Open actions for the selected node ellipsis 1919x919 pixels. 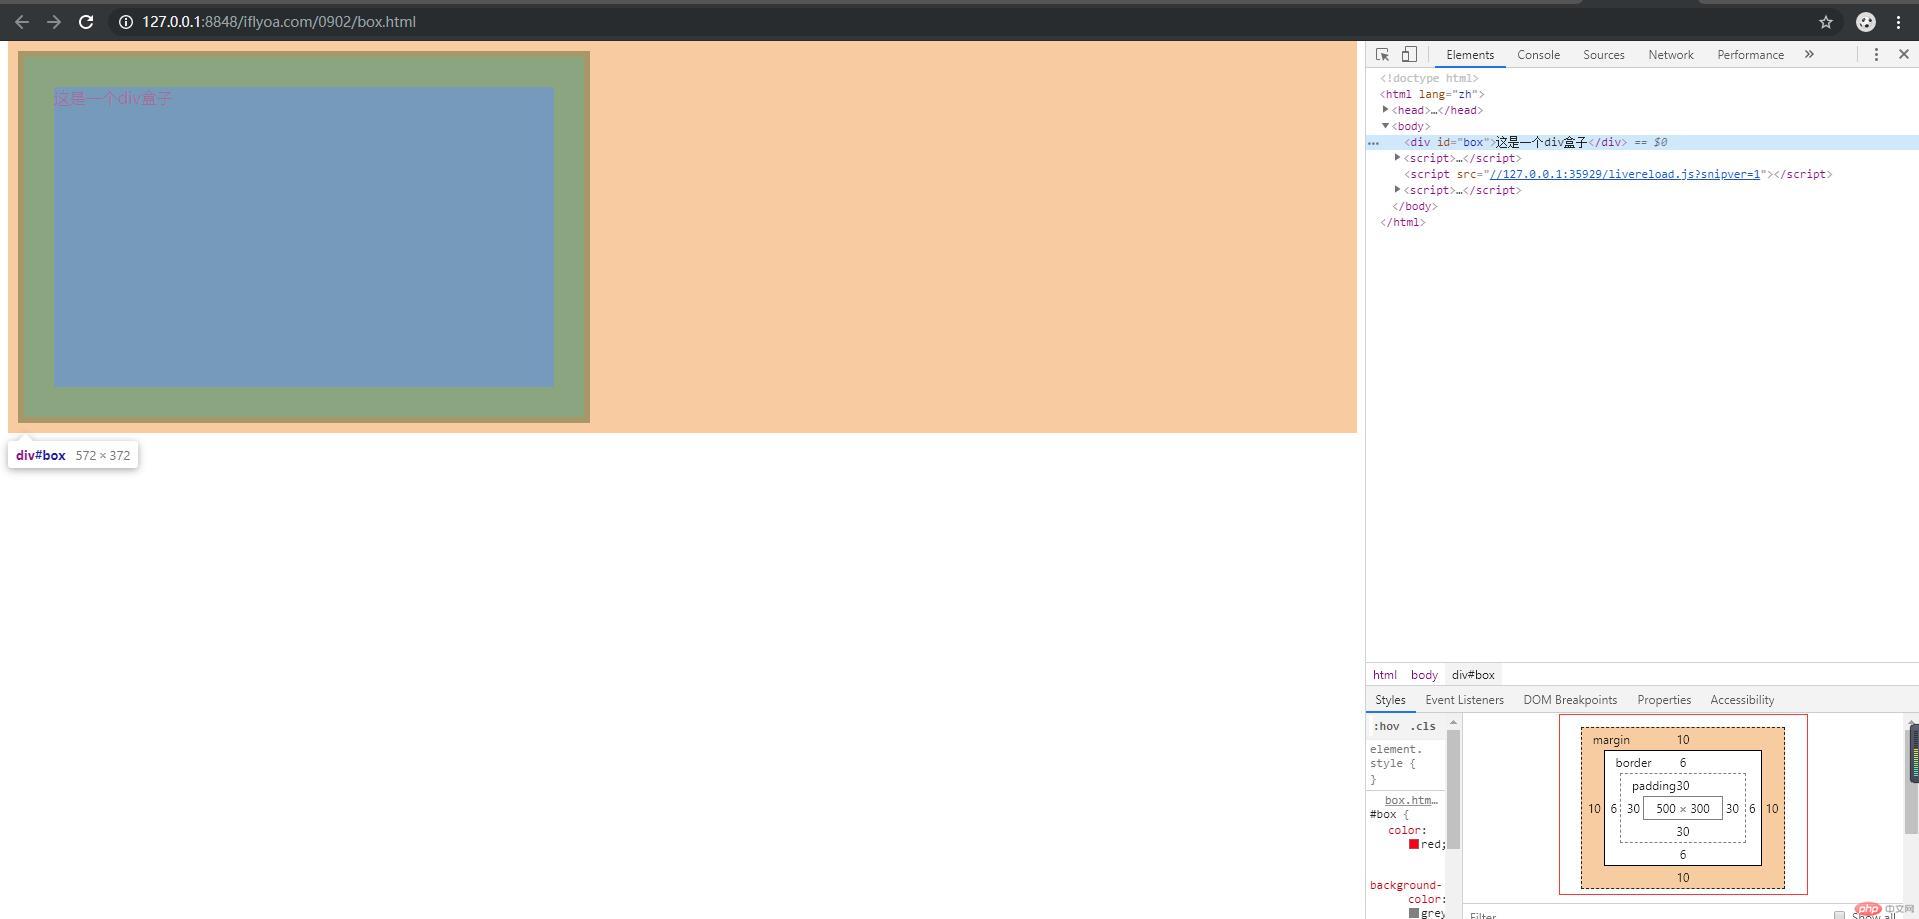click(1373, 143)
